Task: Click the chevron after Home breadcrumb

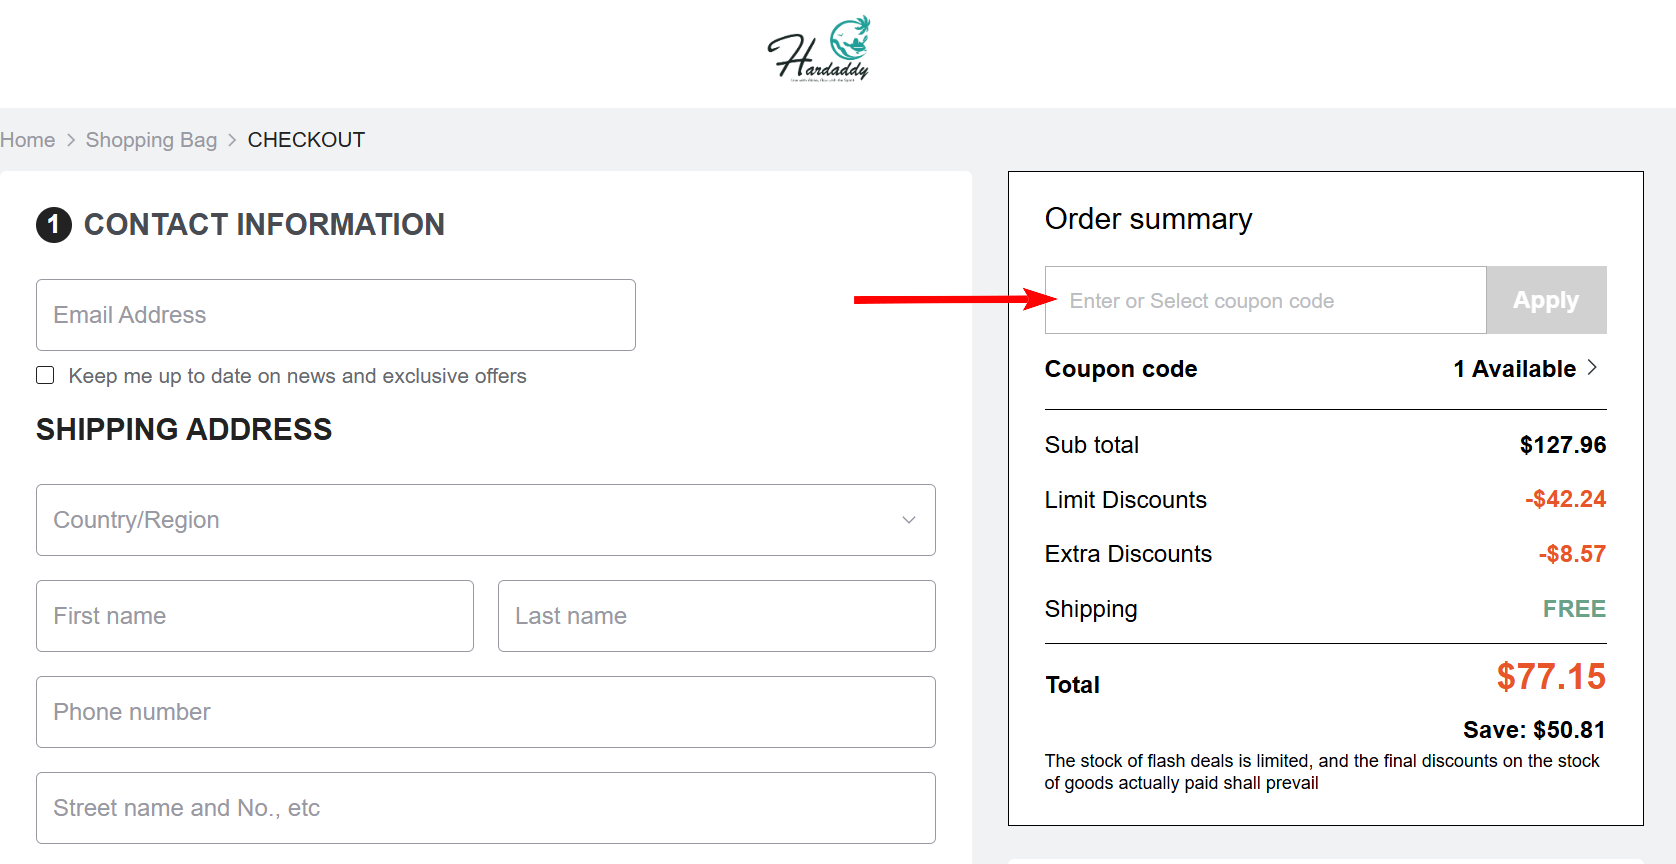Action: click(71, 140)
